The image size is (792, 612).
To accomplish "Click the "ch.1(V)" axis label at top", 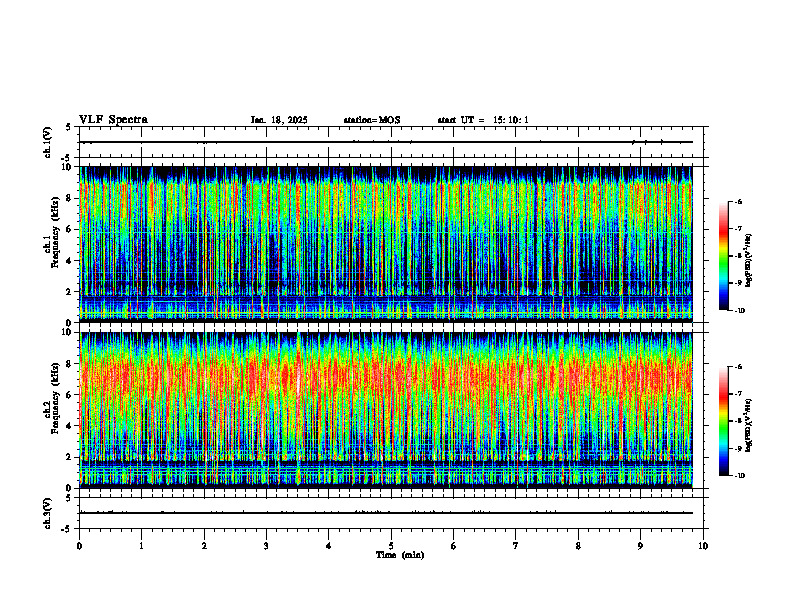I will [x=48, y=142].
